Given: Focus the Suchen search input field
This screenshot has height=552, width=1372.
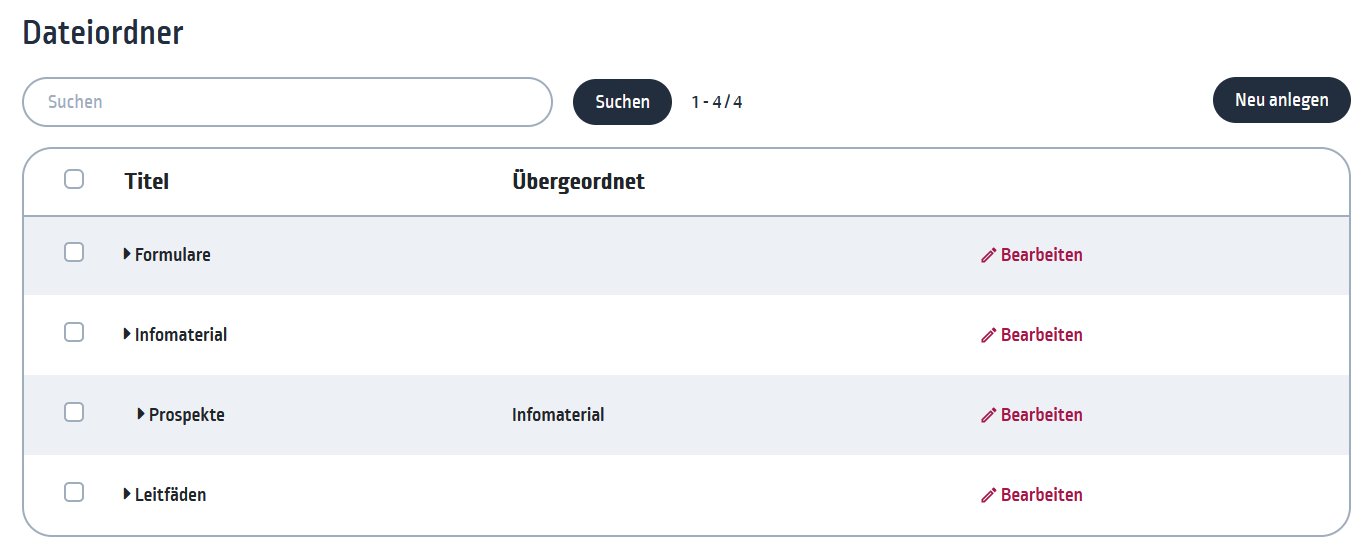Looking at the screenshot, I should tap(287, 102).
